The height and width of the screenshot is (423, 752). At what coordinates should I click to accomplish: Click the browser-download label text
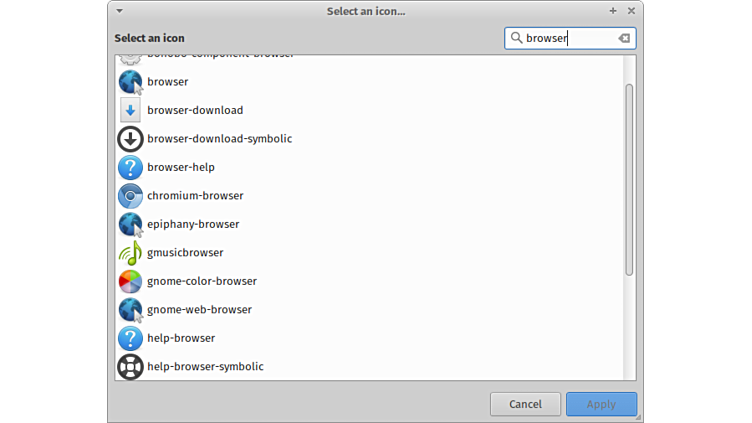click(195, 110)
